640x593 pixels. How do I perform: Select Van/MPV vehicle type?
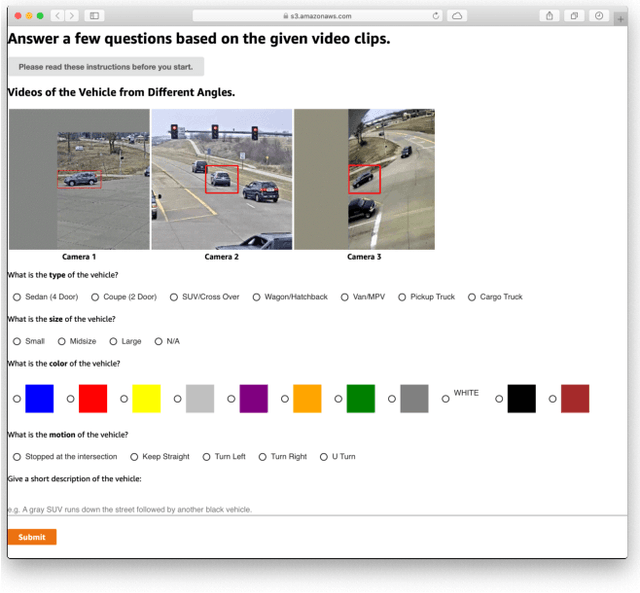344,297
